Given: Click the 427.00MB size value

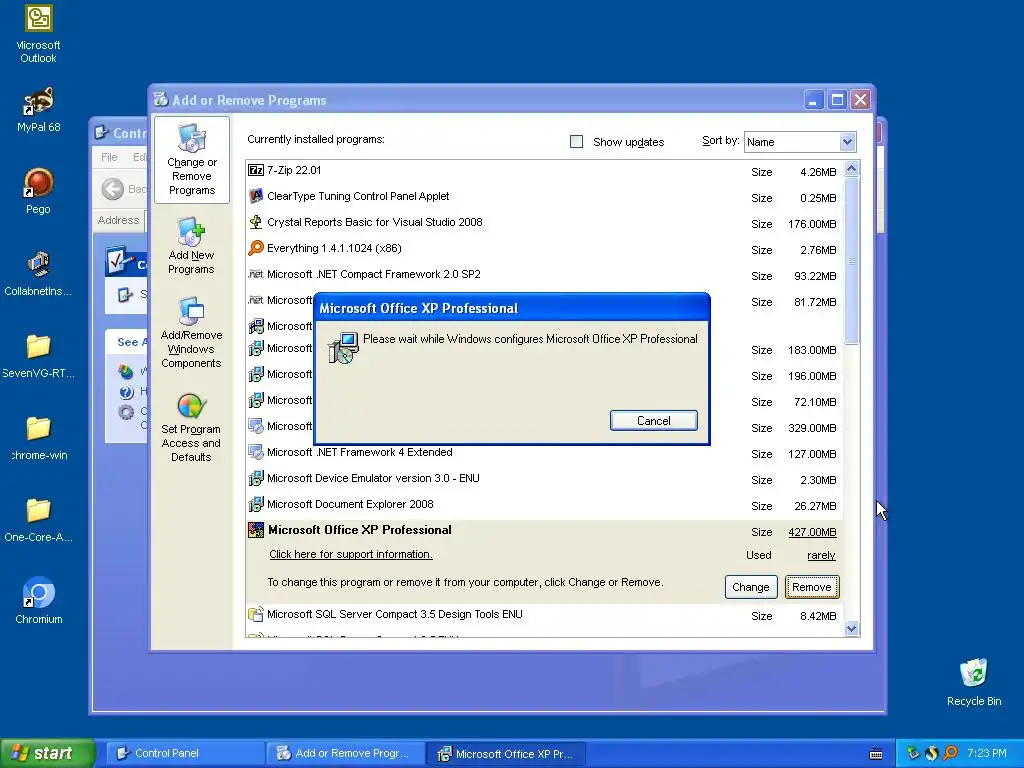Looking at the screenshot, I should [812, 532].
